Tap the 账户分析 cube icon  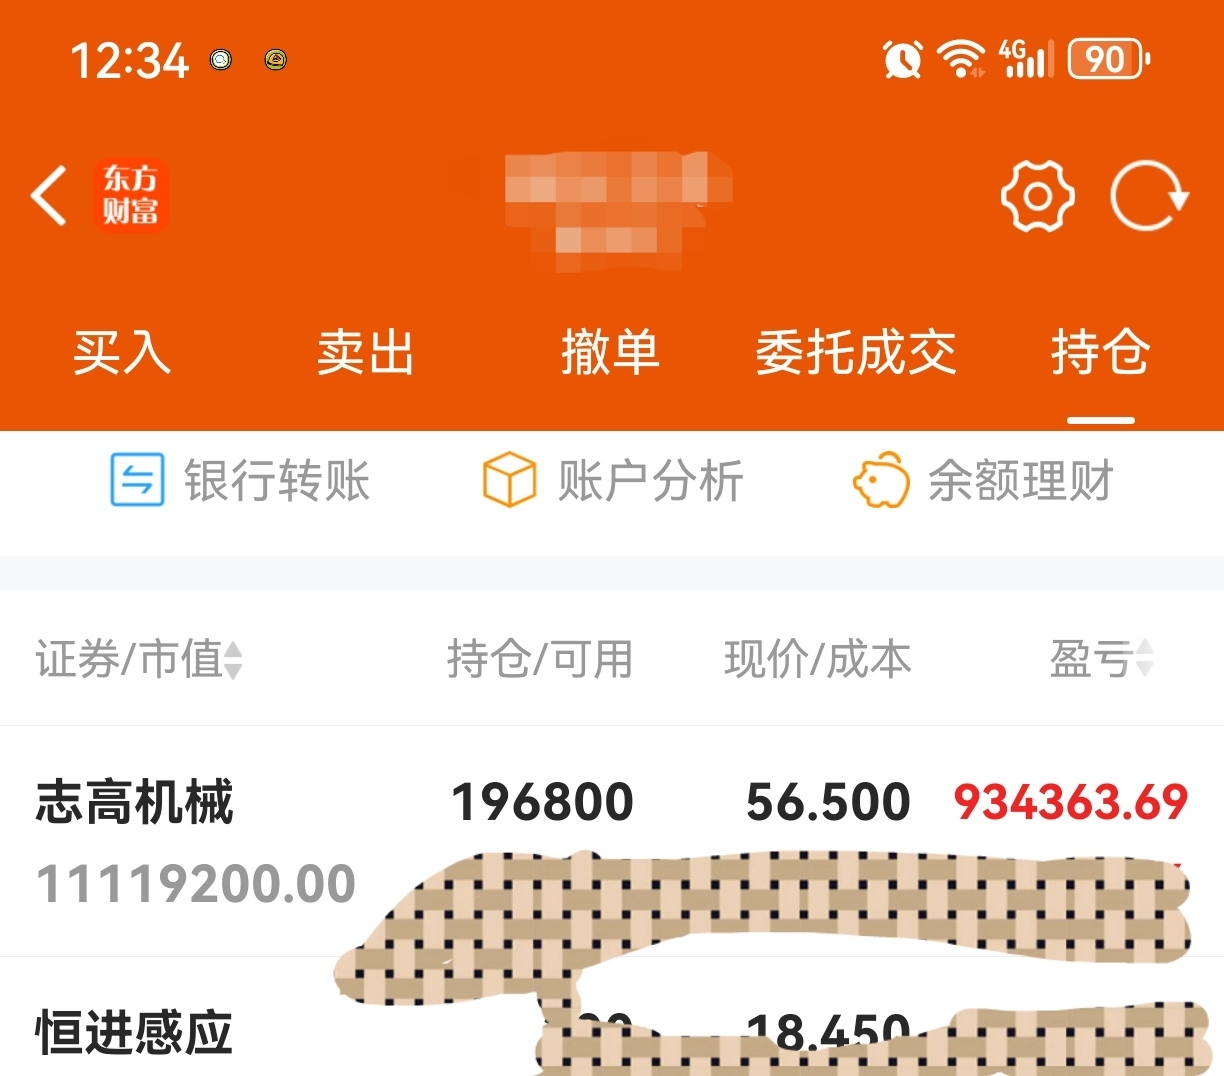(509, 480)
